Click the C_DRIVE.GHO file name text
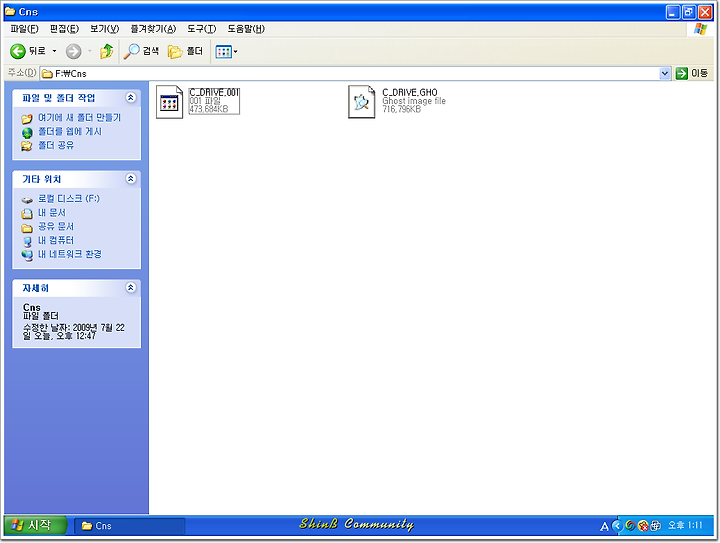Screen dimensions: 720x543 coord(410,92)
